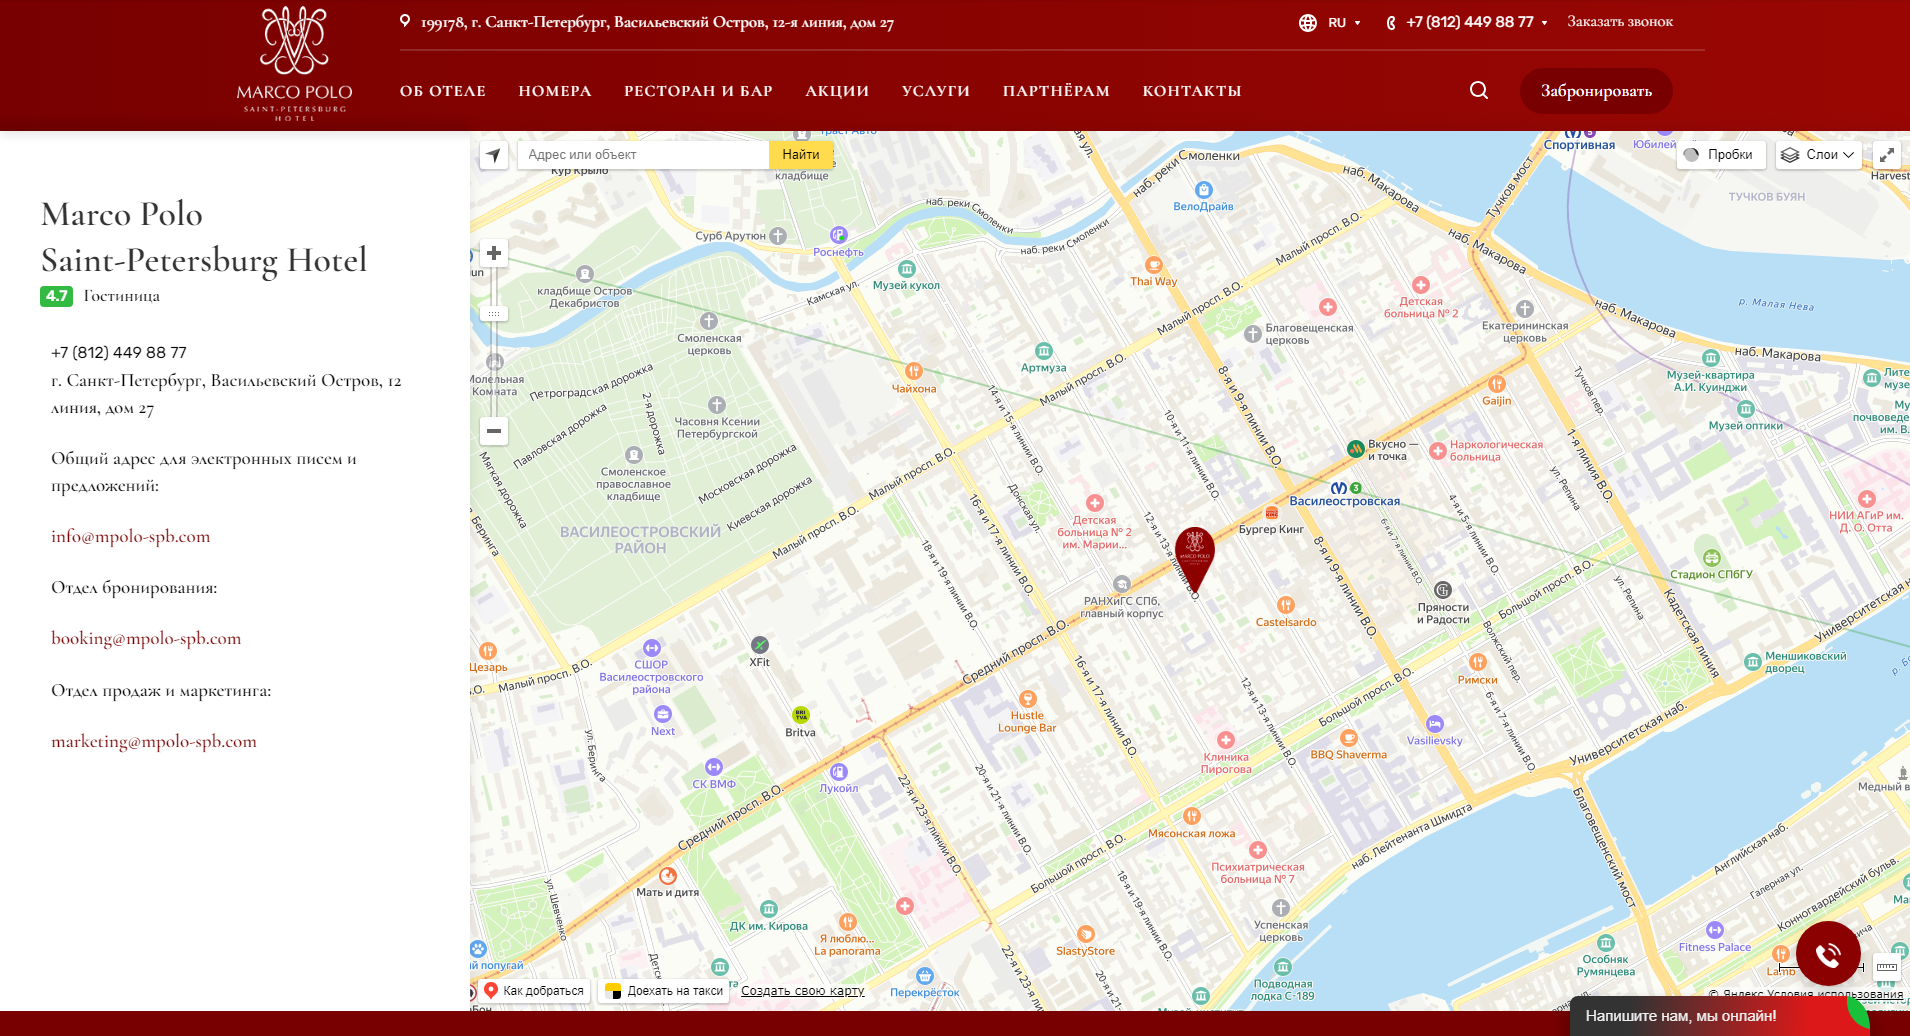Click Василеостровская metro station icon
This screenshot has width=1910, height=1036.
(1338, 488)
